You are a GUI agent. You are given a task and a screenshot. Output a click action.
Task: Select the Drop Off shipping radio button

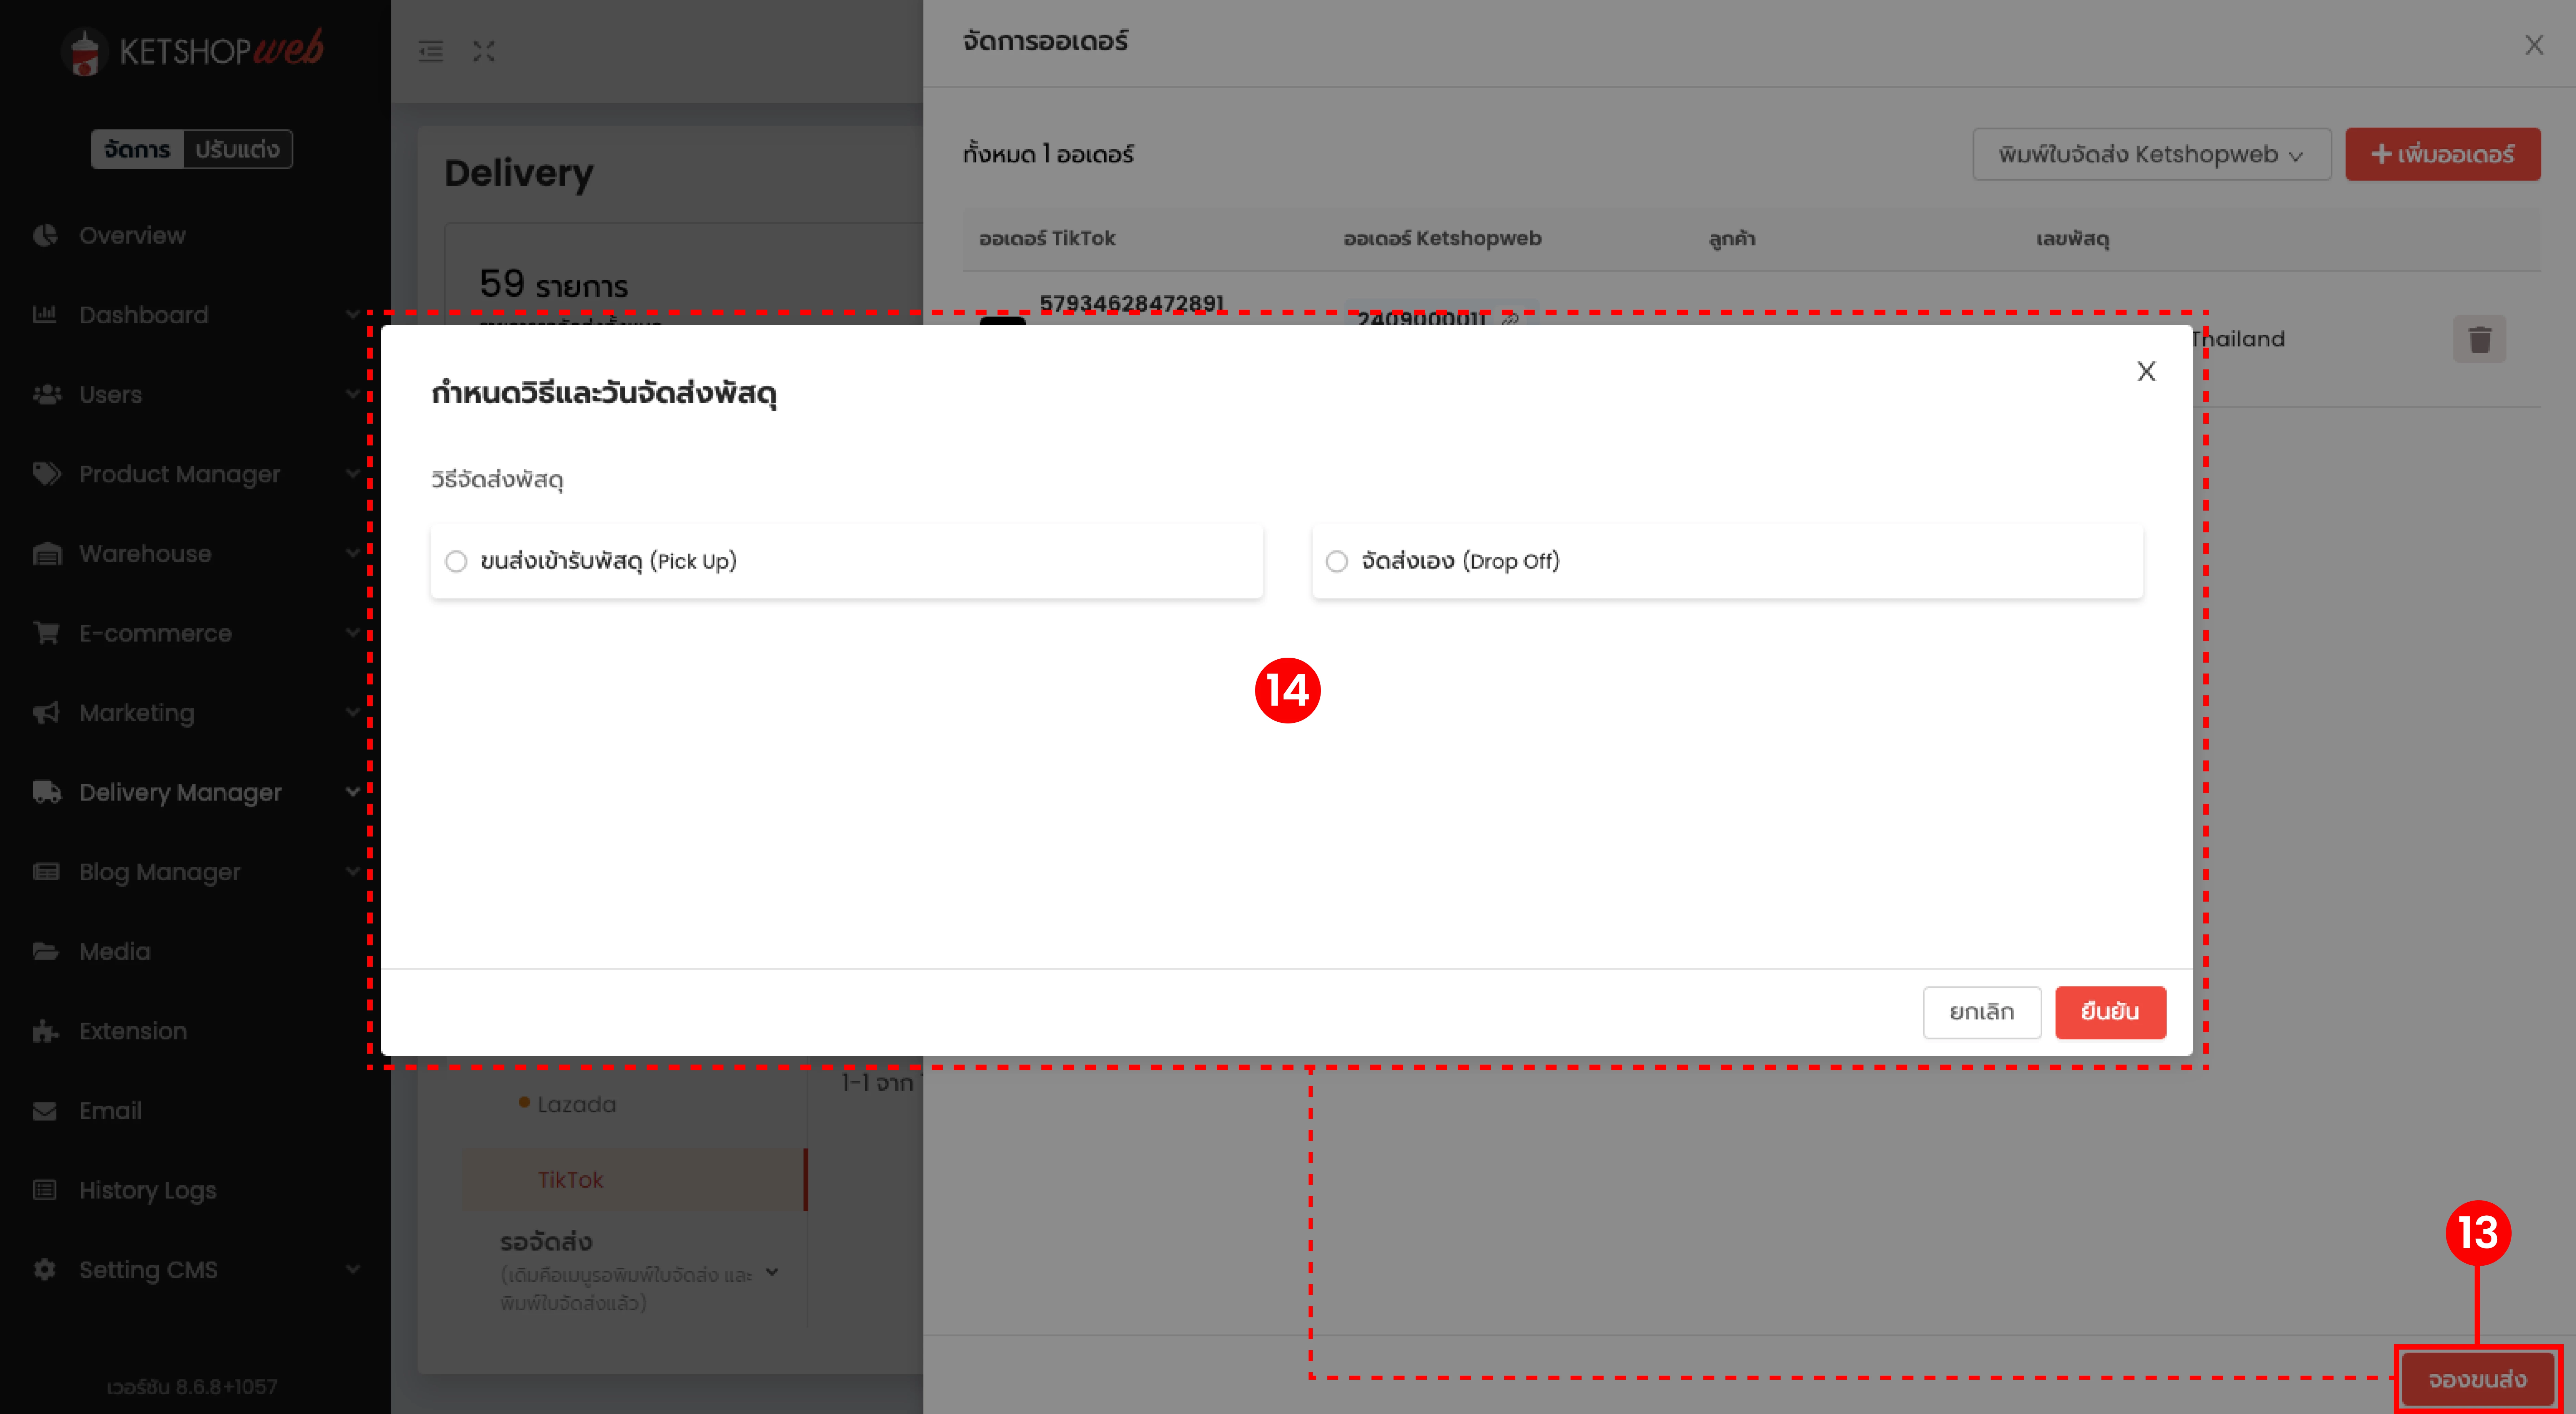(x=1337, y=562)
